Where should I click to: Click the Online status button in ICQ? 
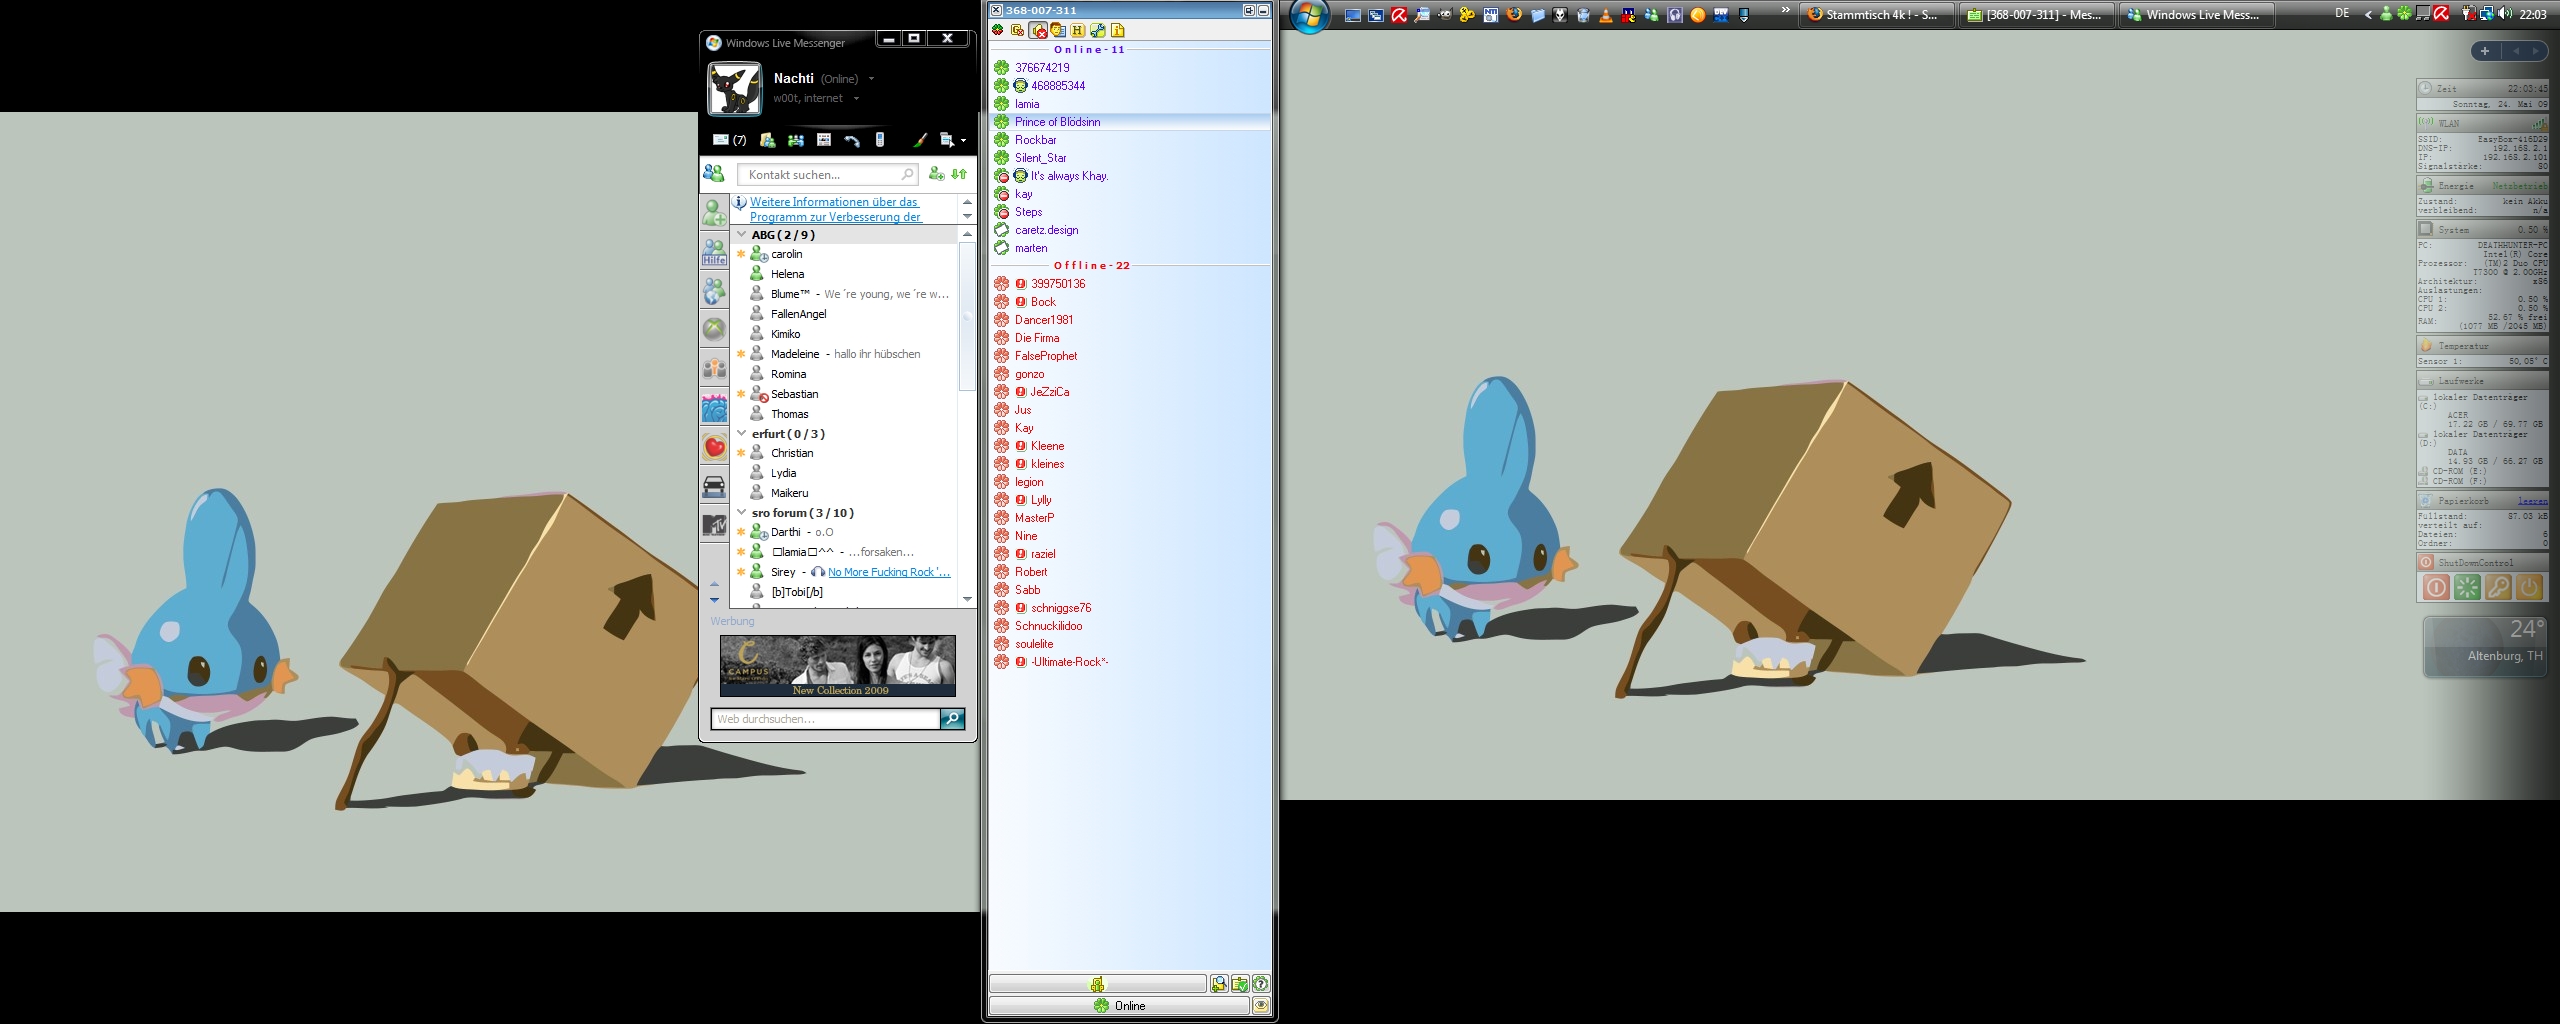(x=1118, y=1006)
